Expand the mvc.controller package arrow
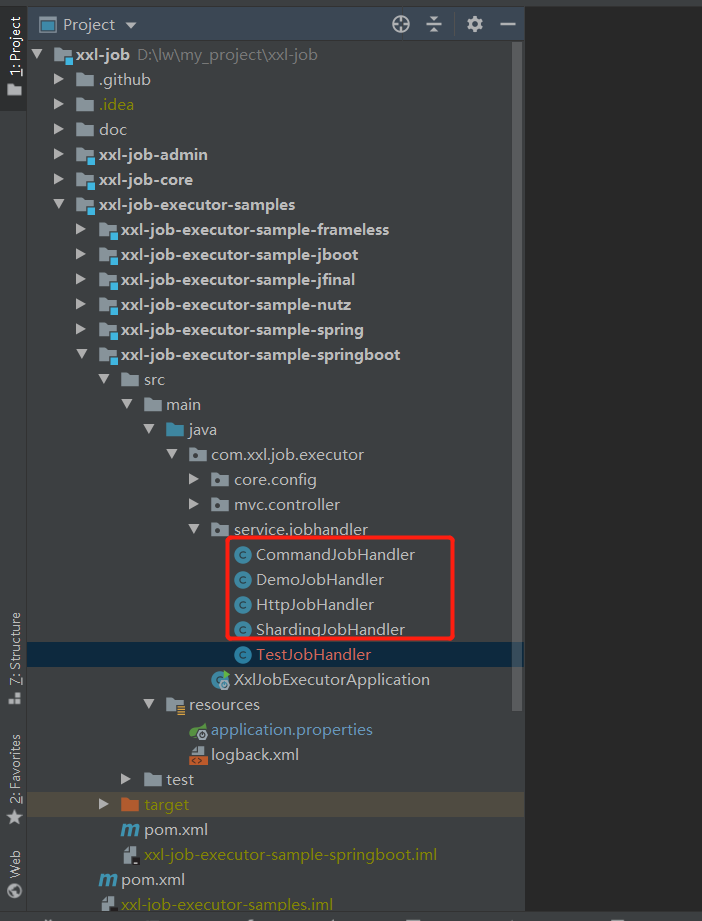The width and height of the screenshot is (702, 921). tap(194, 504)
